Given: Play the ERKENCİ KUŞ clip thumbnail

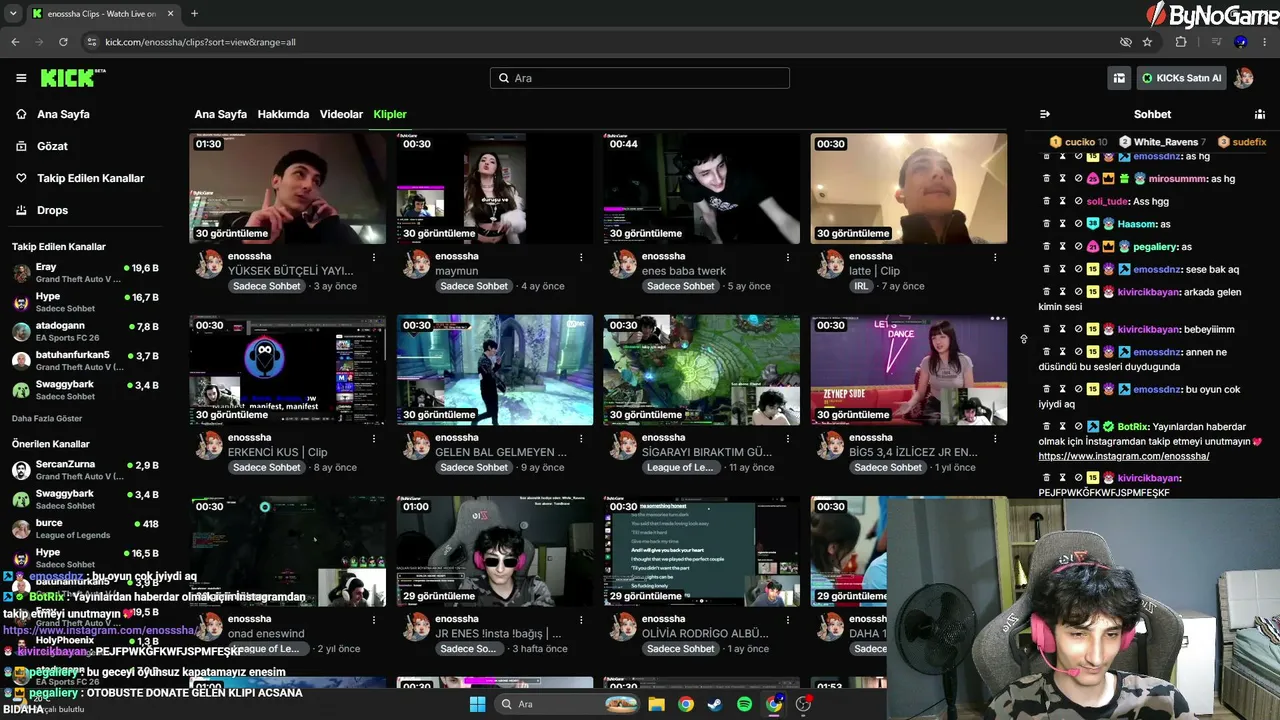Looking at the screenshot, I should pyautogui.click(x=287, y=370).
